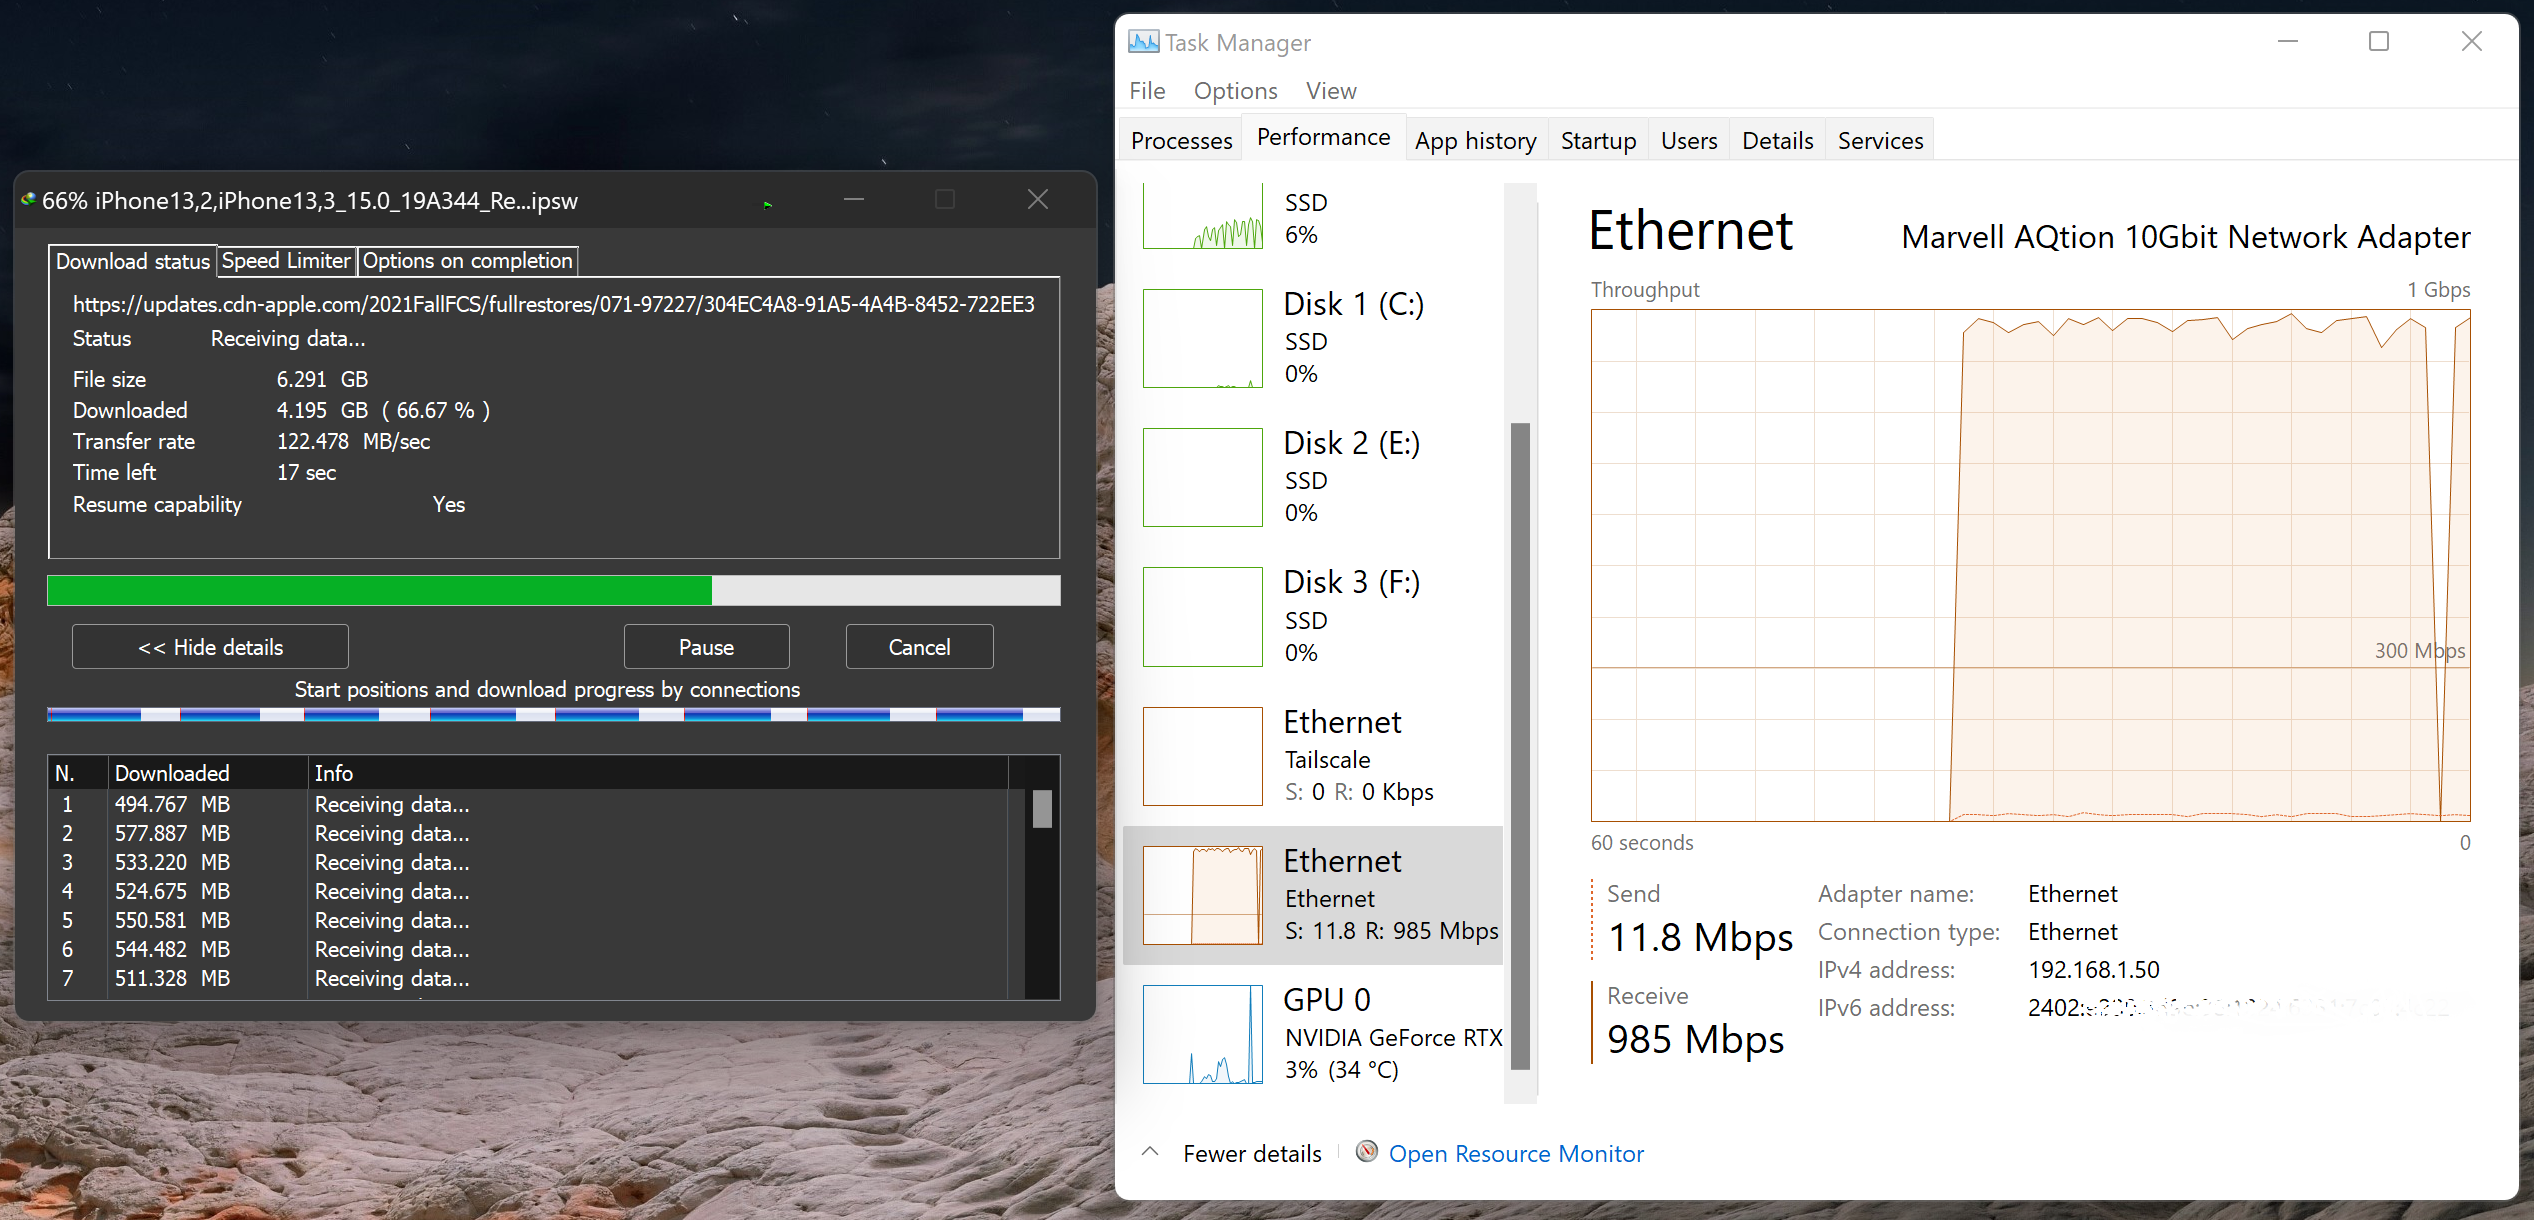Viewport: 2534px width, 1220px height.
Task: Open the Options on completion tab
Action: (x=467, y=261)
